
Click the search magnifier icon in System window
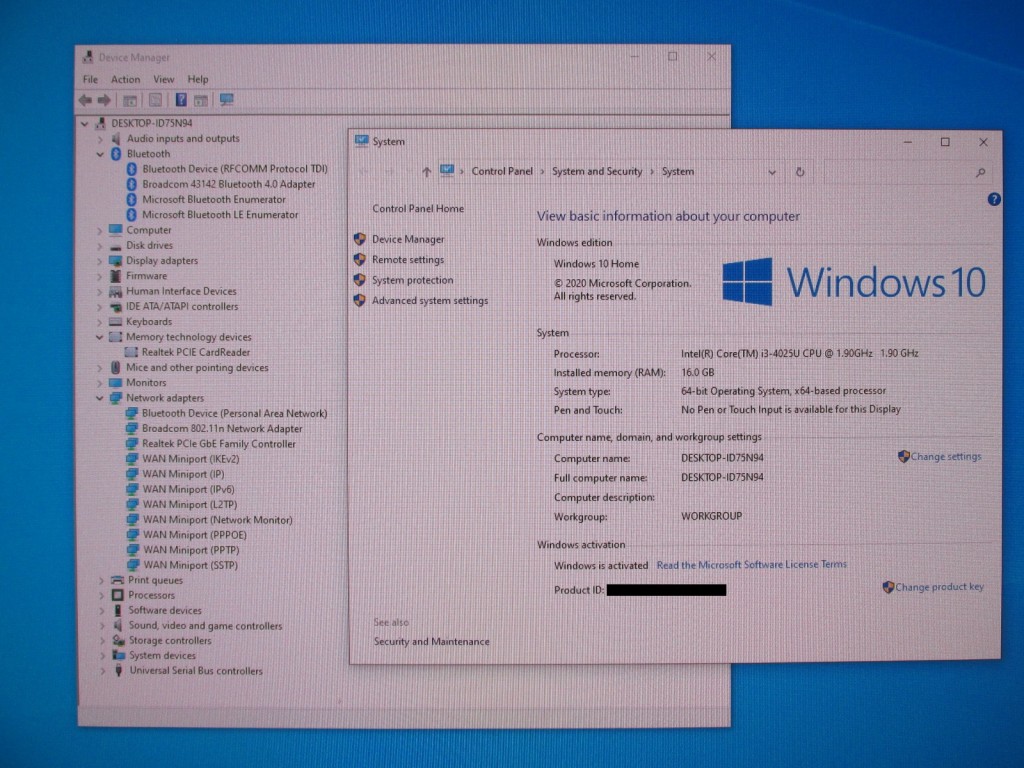[x=980, y=172]
